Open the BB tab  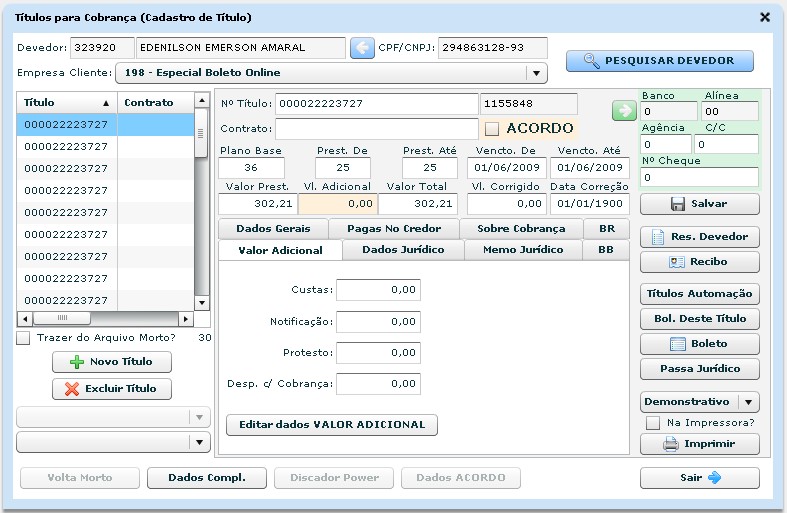click(x=606, y=250)
